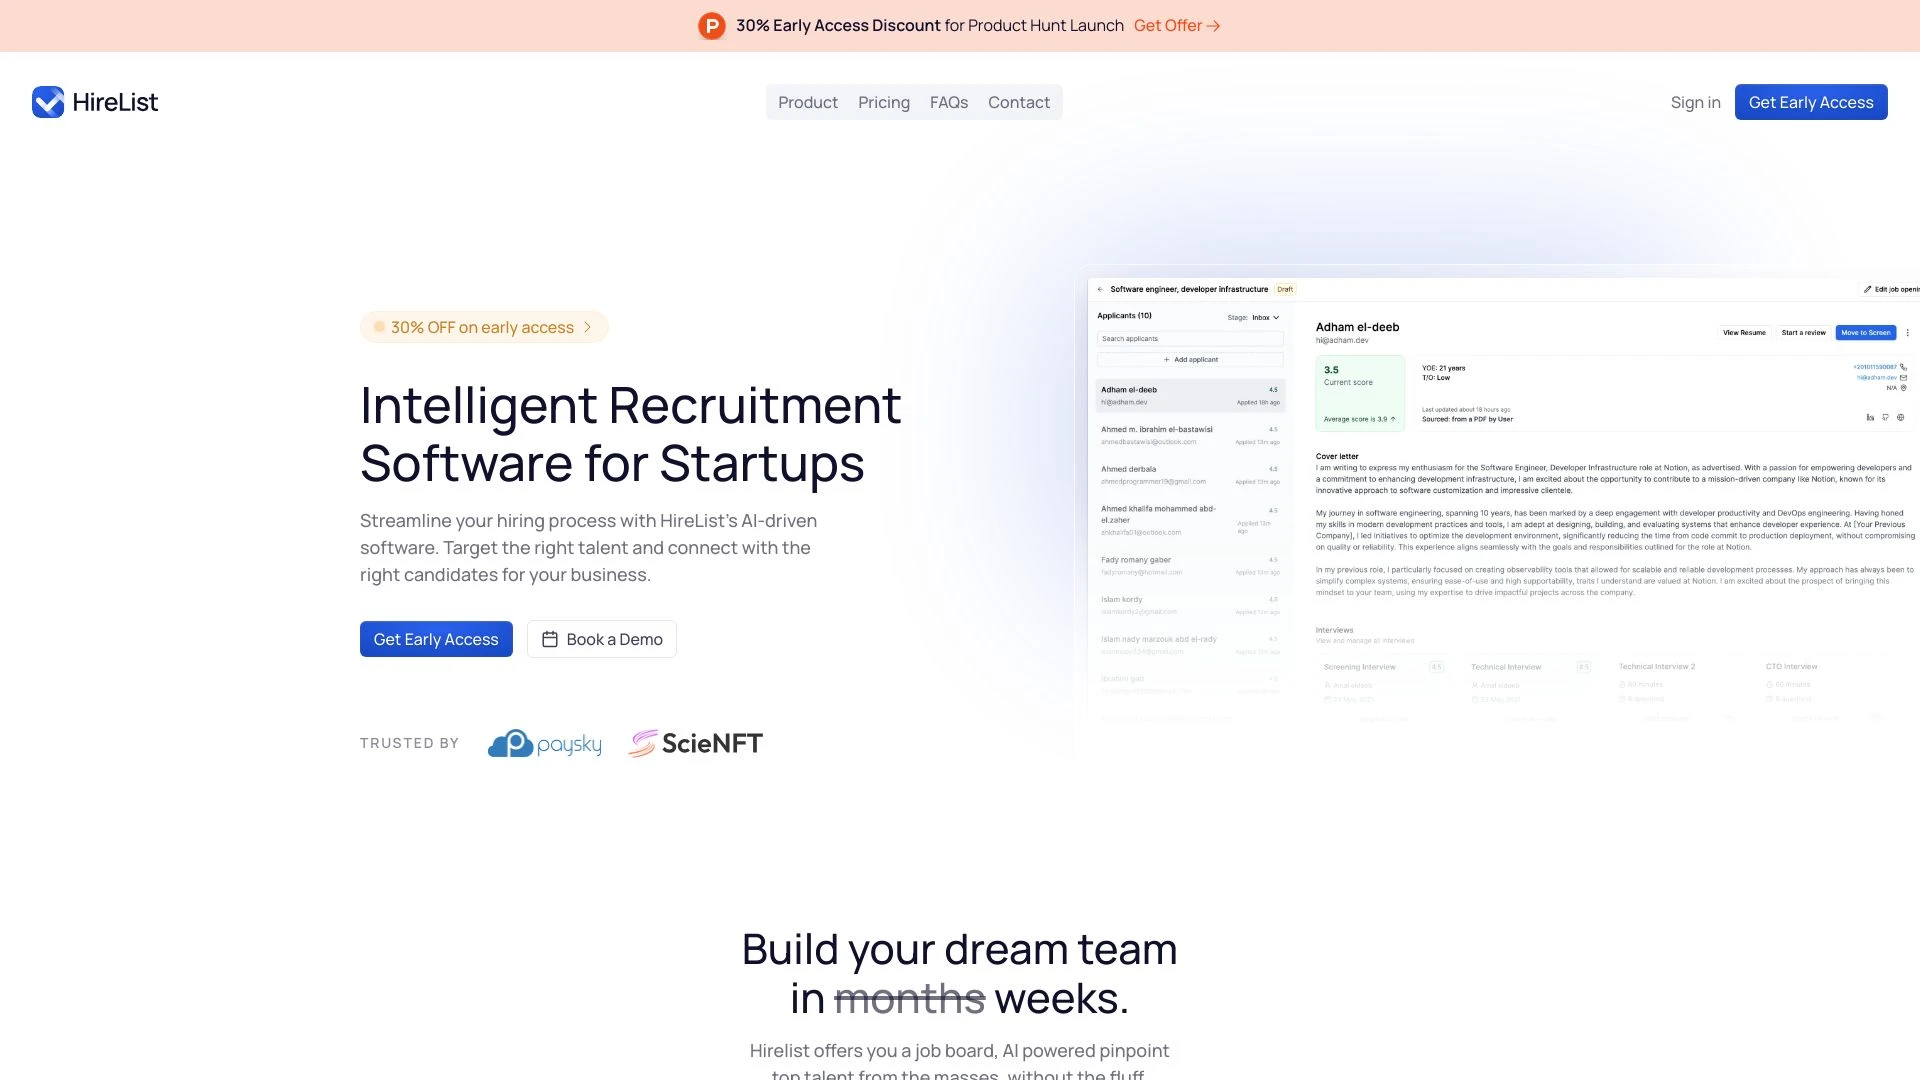Click the calendar icon next to Book a Demo
1920x1080 pixels.
[x=550, y=640]
